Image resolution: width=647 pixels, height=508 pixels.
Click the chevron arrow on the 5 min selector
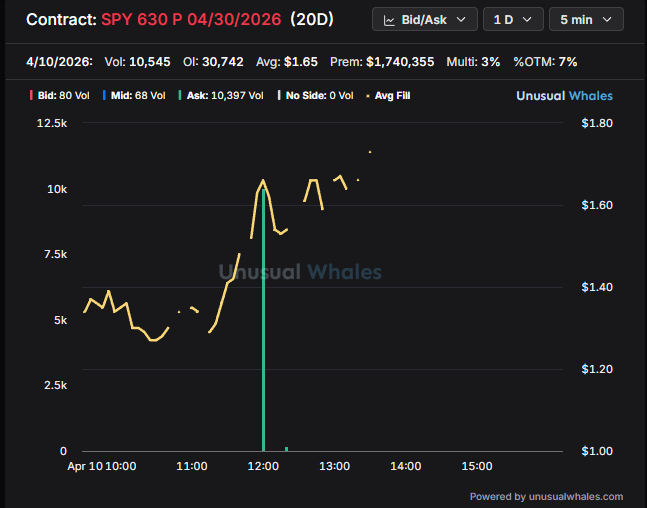pyautogui.click(x=607, y=19)
